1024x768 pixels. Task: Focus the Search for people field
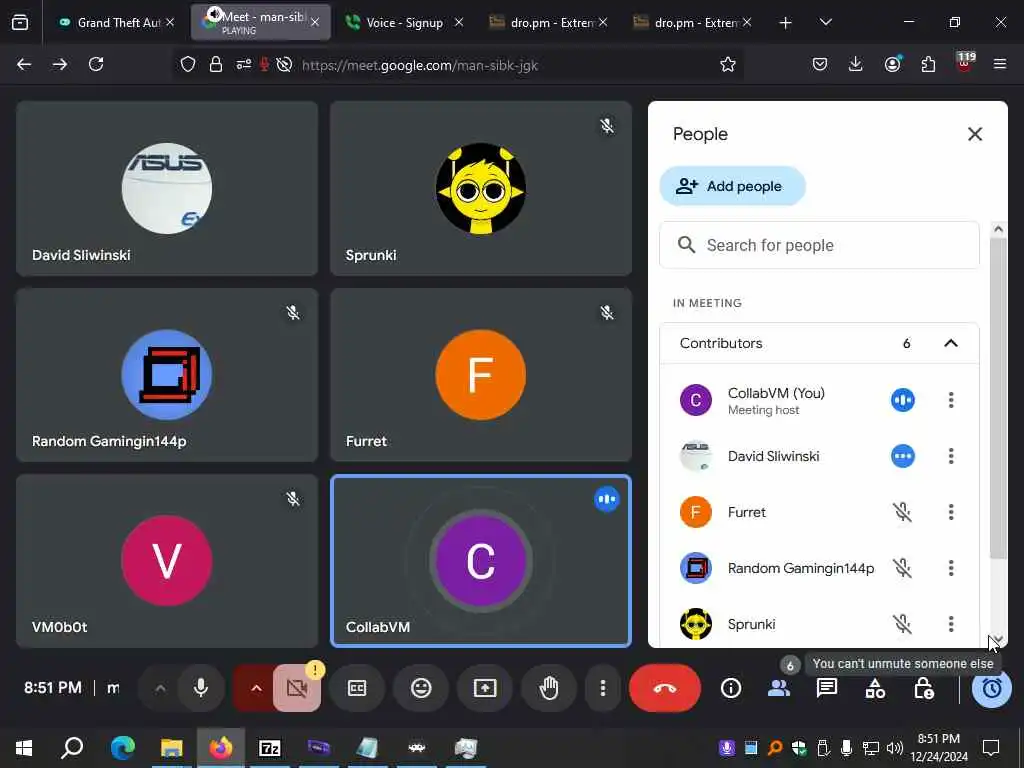tap(819, 245)
